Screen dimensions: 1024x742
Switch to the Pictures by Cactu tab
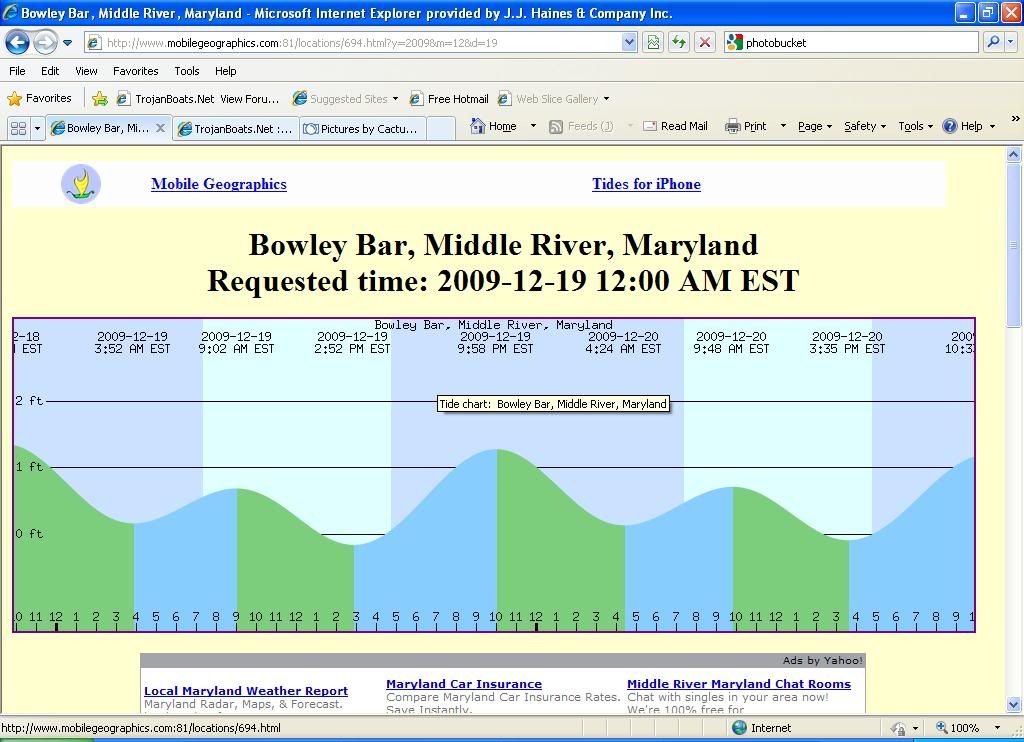363,129
